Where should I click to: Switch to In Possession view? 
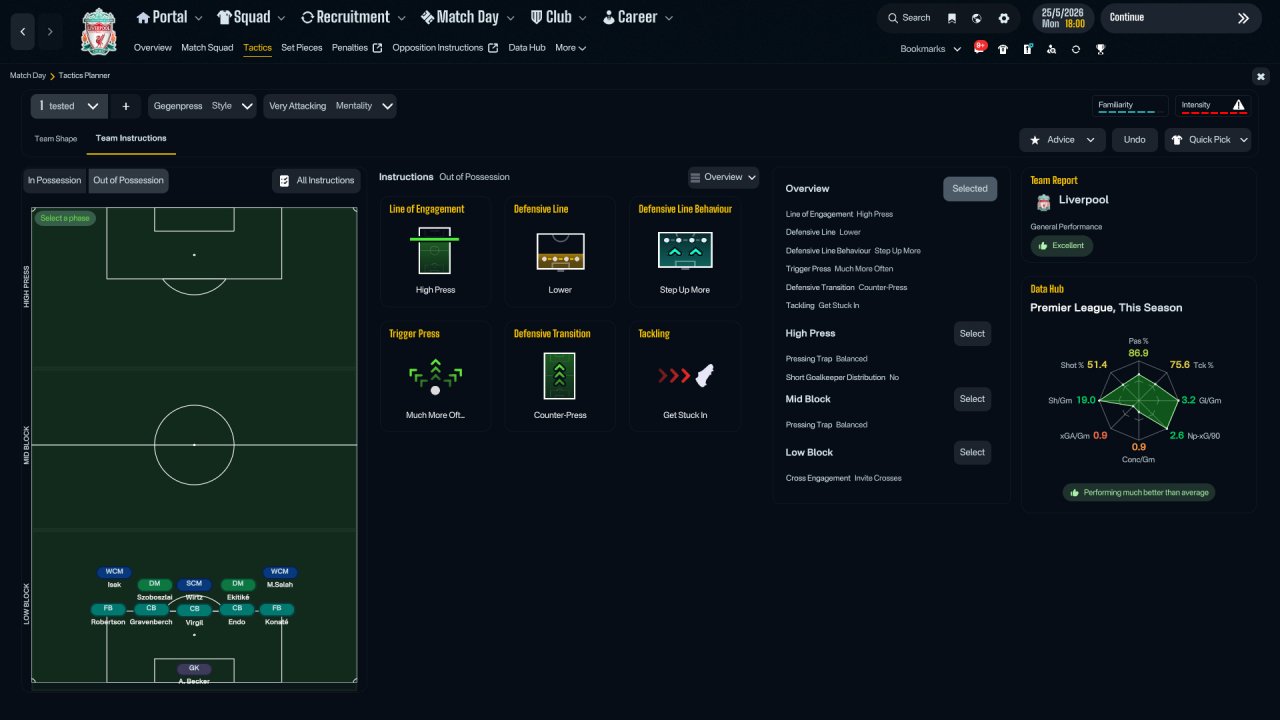tap(55, 181)
